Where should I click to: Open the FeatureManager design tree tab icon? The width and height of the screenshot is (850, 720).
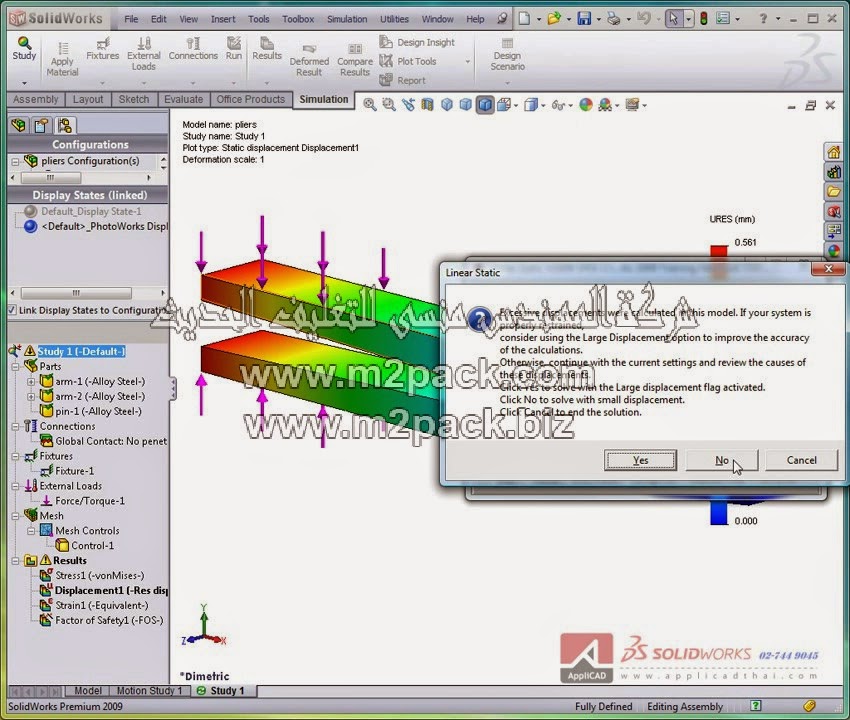pyautogui.click(x=18, y=125)
